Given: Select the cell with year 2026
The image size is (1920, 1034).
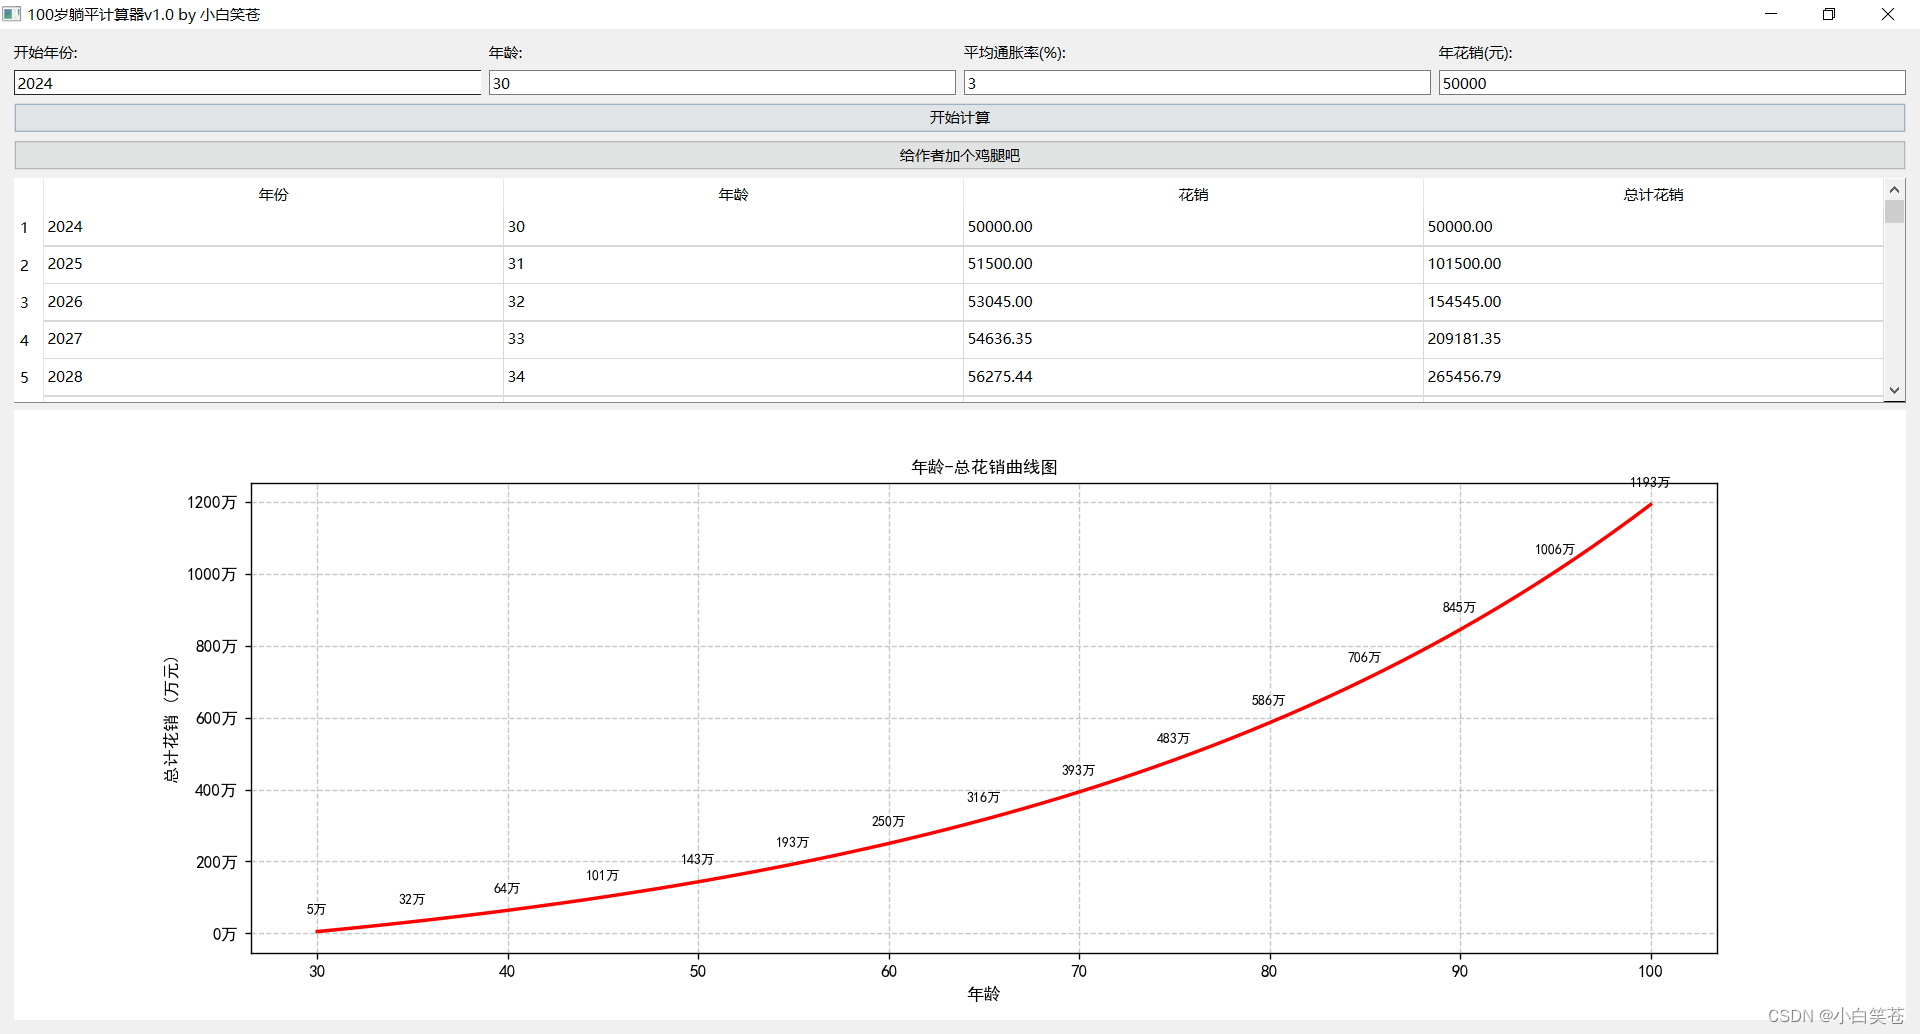Looking at the screenshot, I should pos(273,302).
